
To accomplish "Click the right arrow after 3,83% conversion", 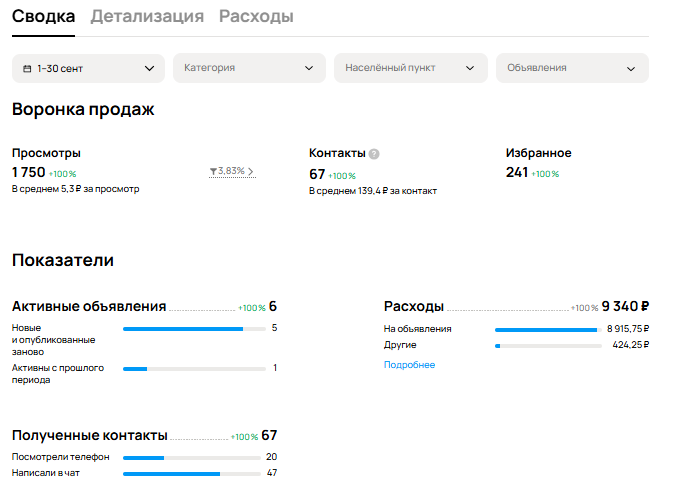I will click(x=251, y=171).
